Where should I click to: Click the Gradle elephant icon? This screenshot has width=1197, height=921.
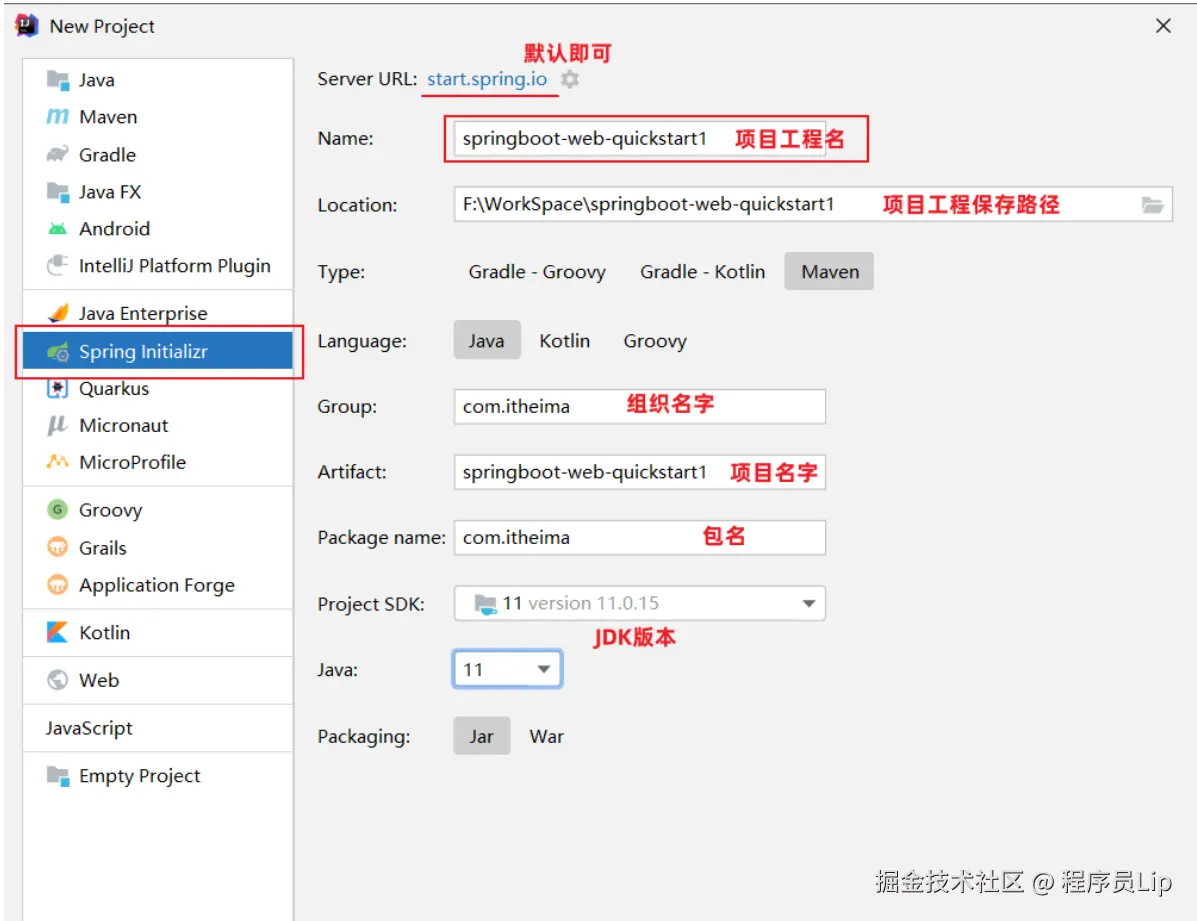(58, 154)
